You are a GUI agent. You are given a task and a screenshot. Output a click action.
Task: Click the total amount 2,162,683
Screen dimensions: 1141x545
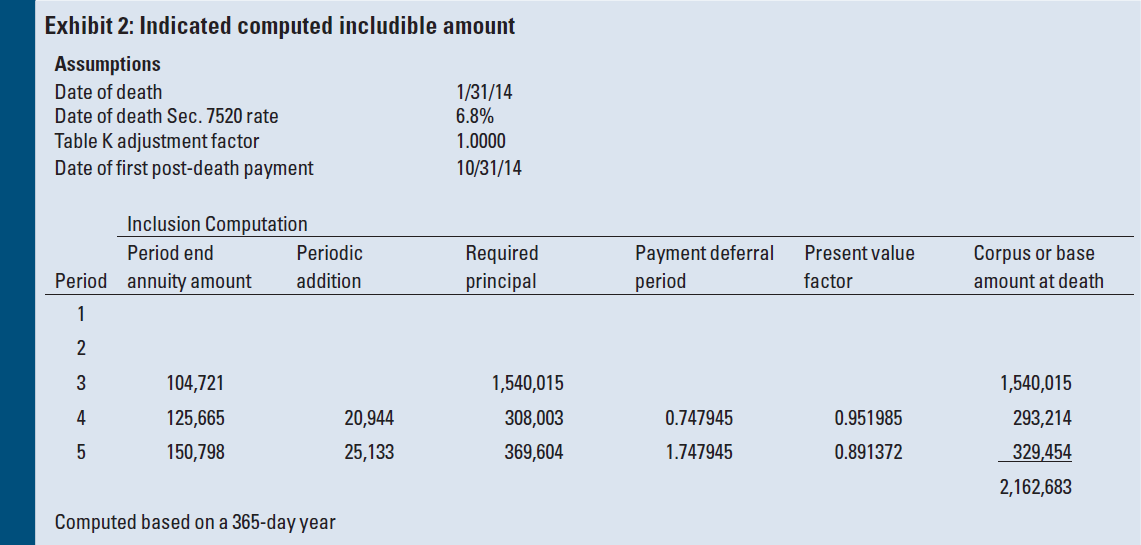click(x=1035, y=488)
